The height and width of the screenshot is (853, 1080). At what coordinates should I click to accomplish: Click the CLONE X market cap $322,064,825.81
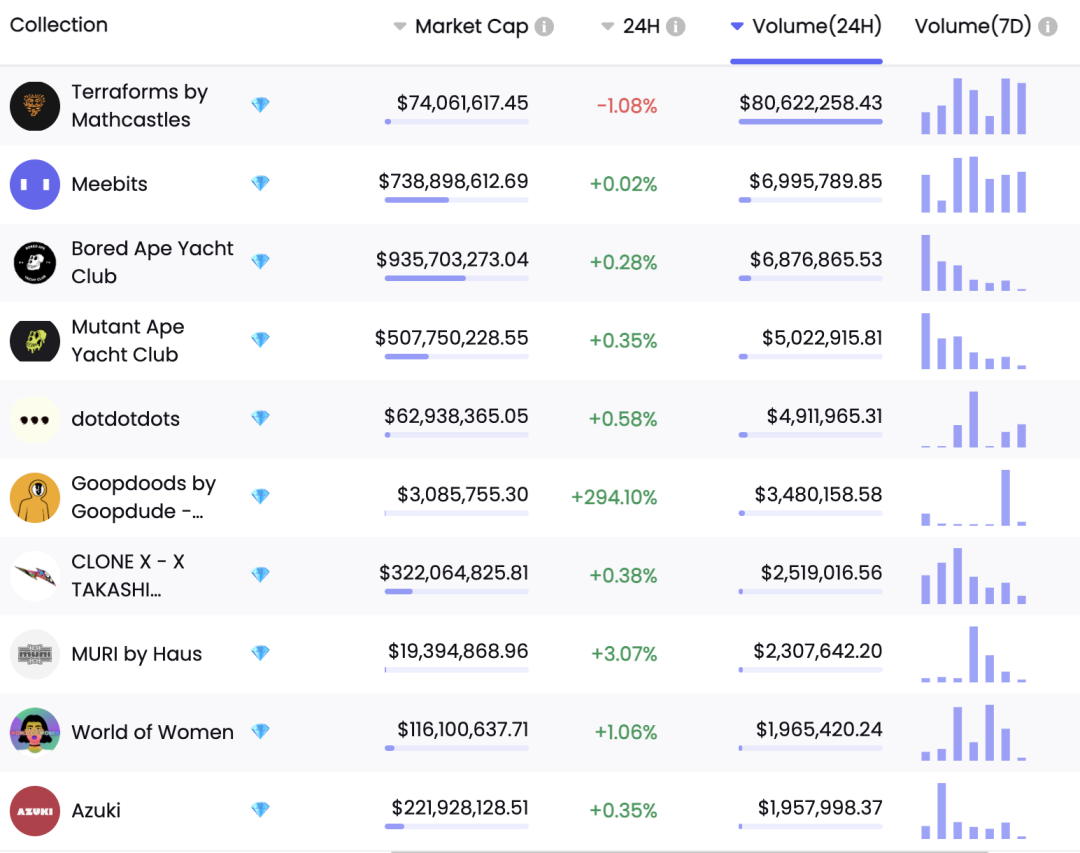[x=454, y=573]
